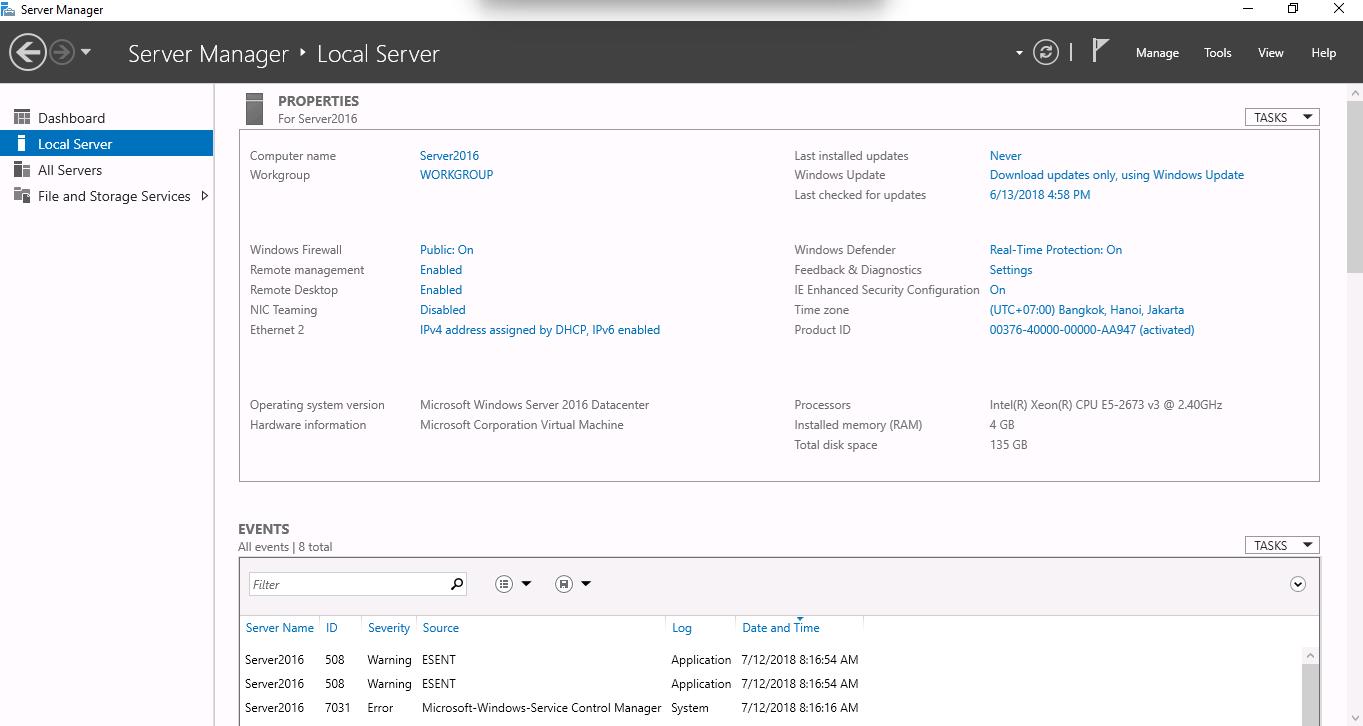Click Windows Firewall 'Public: On' link

coord(446,250)
